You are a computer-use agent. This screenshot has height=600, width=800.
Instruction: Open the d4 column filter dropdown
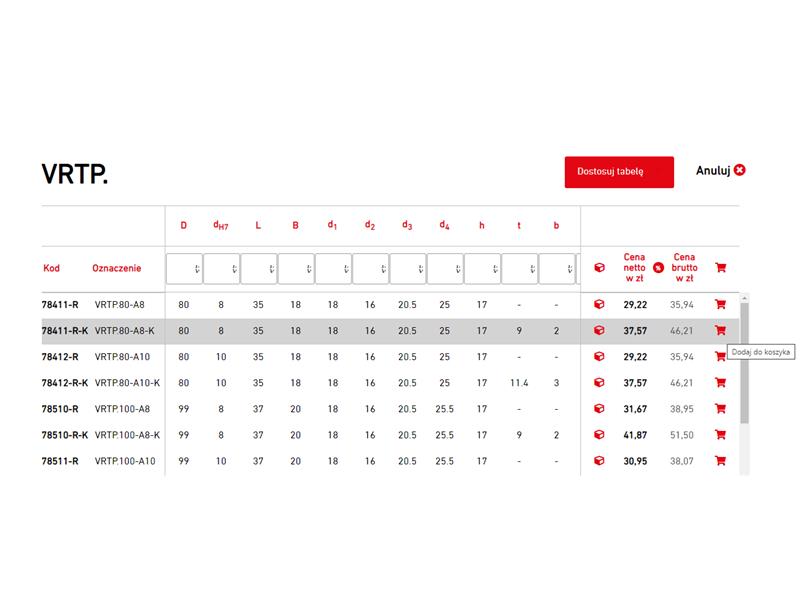click(445, 269)
